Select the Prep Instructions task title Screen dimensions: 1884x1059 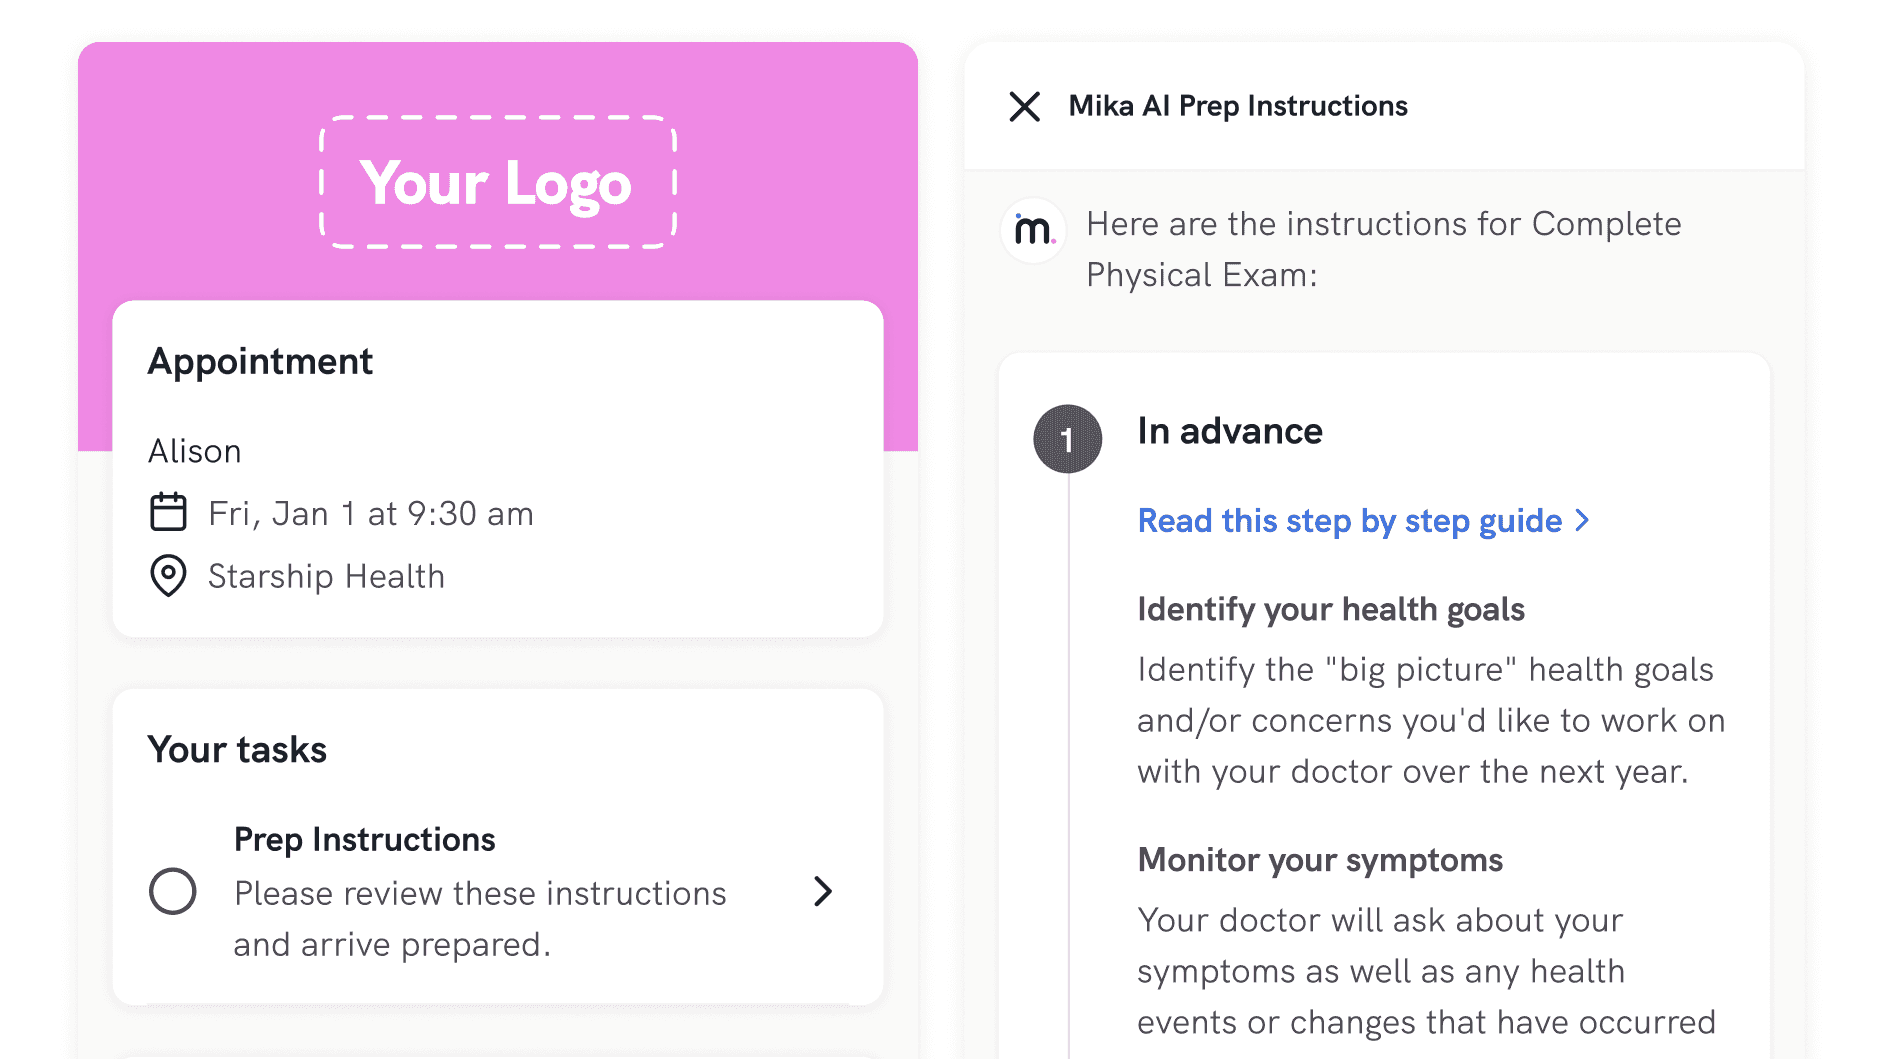pos(364,840)
